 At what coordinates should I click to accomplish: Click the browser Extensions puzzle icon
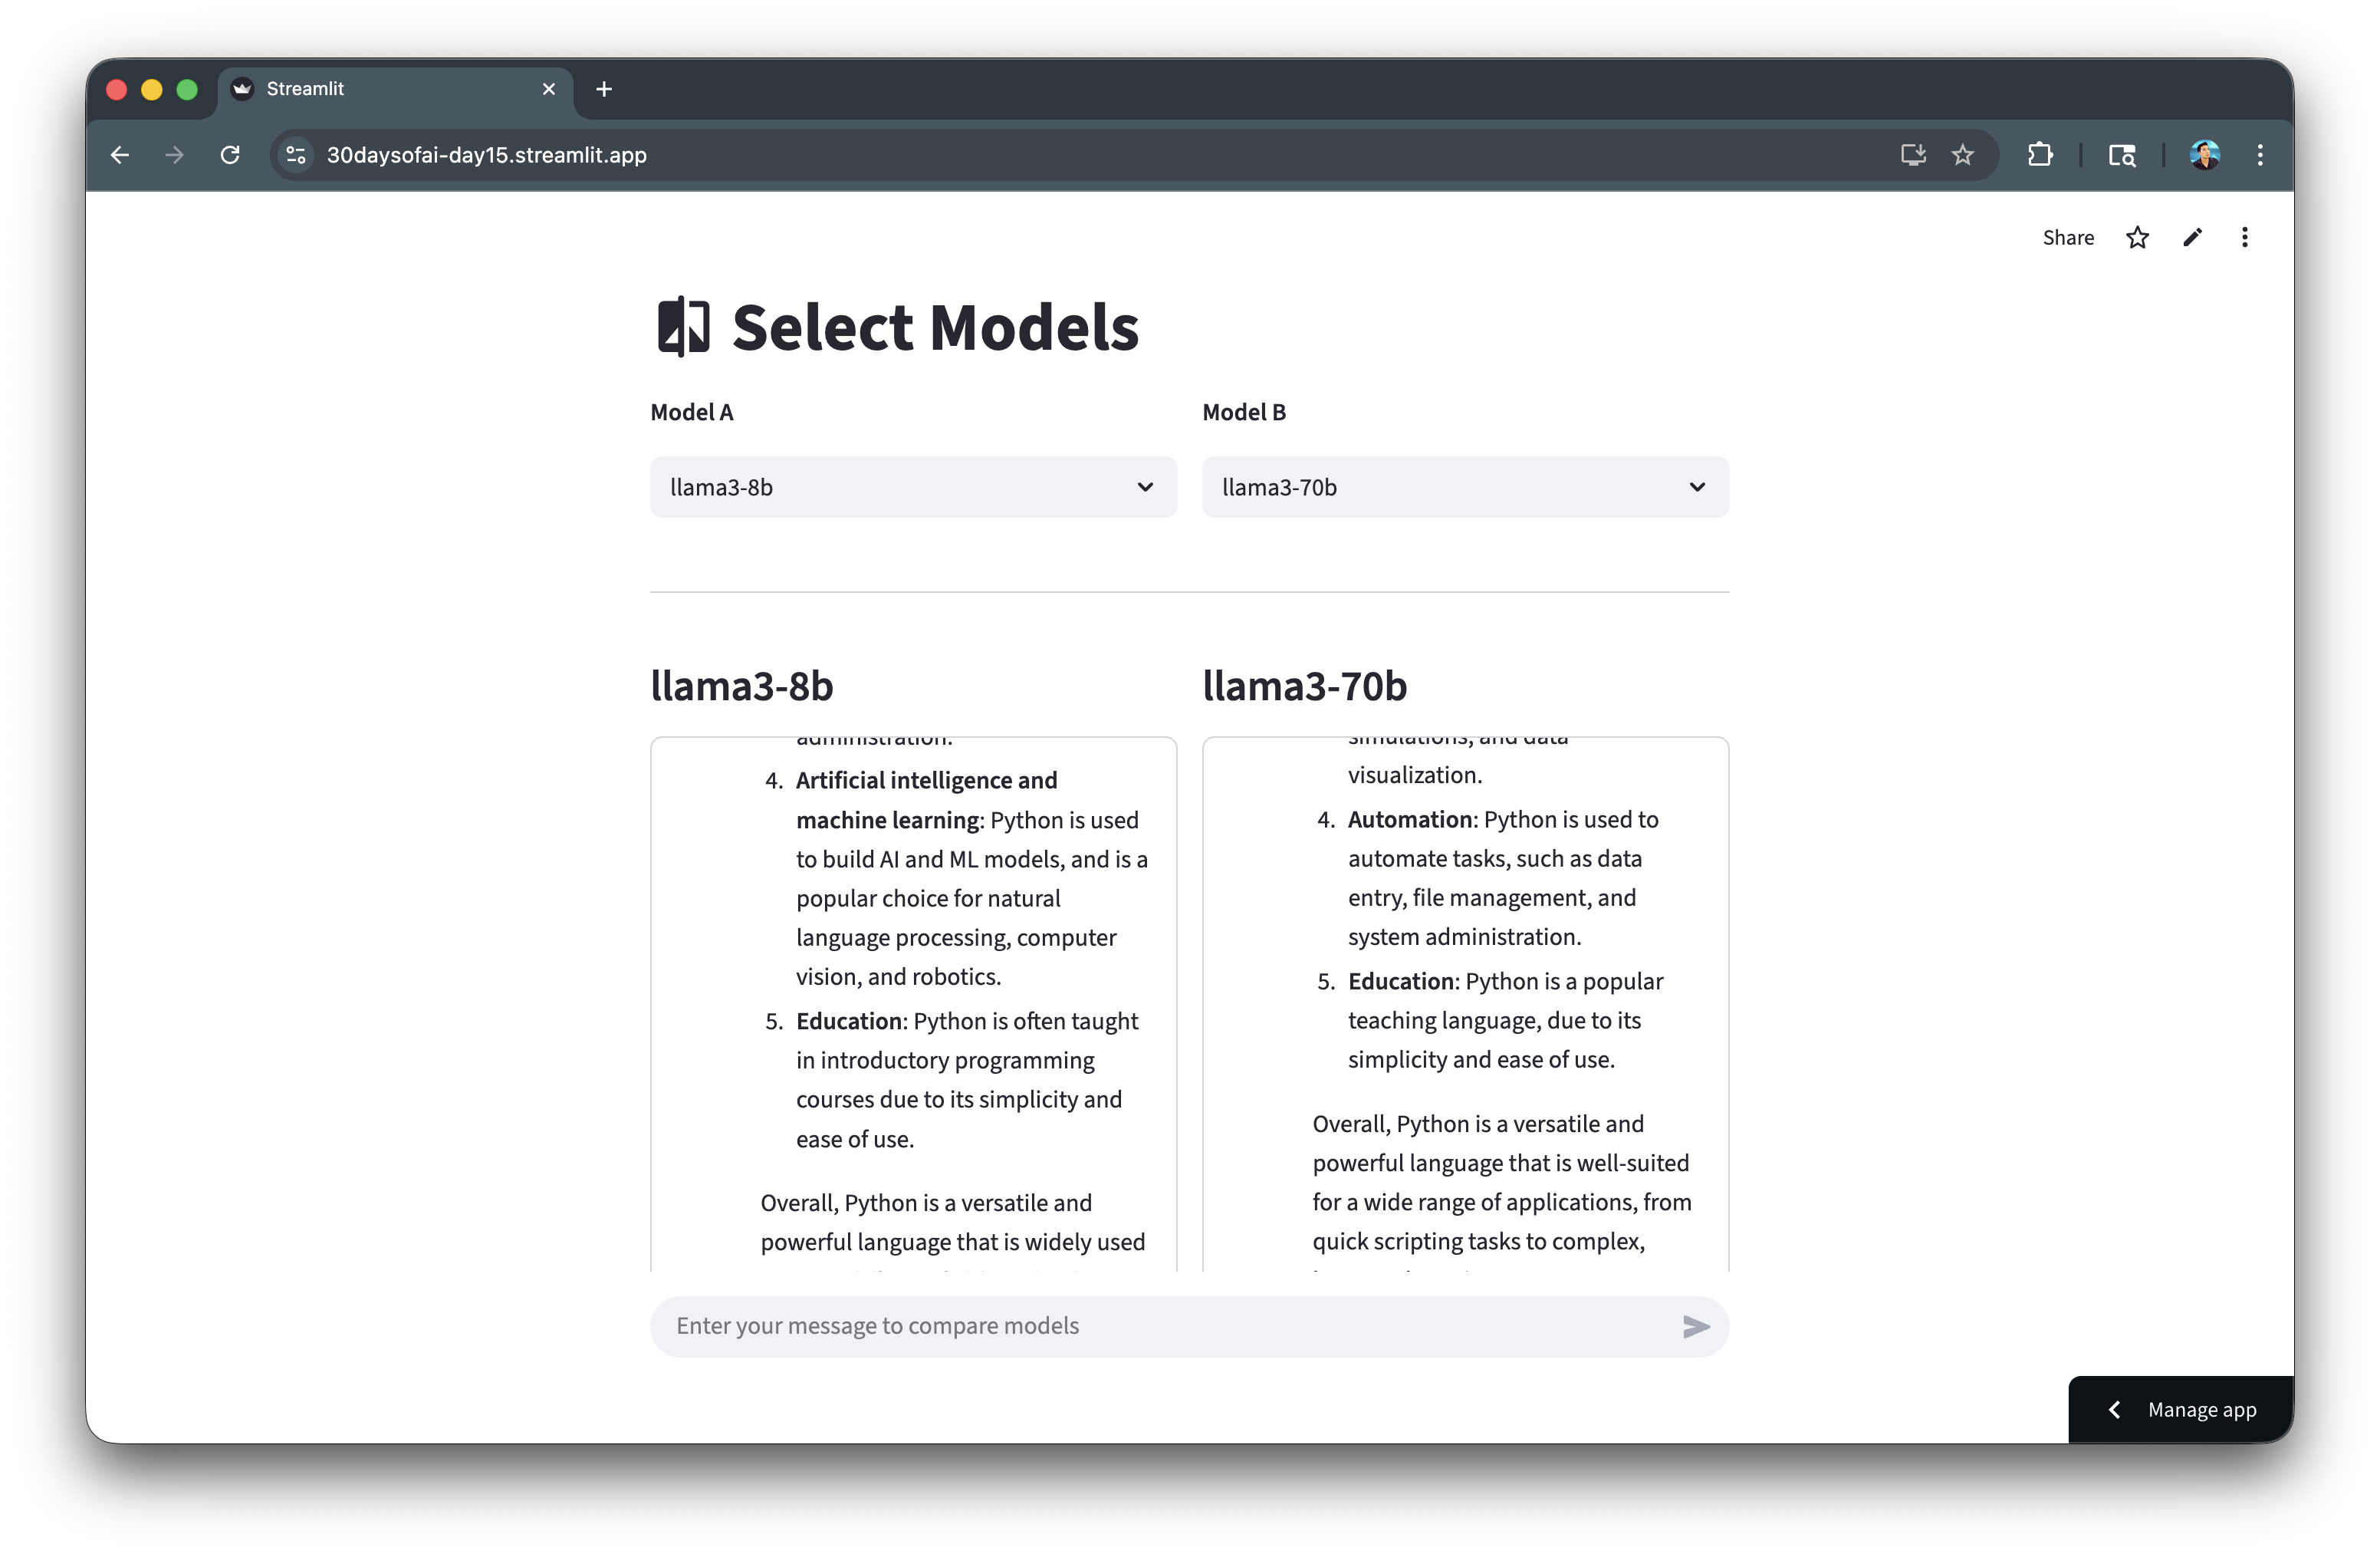click(2040, 155)
